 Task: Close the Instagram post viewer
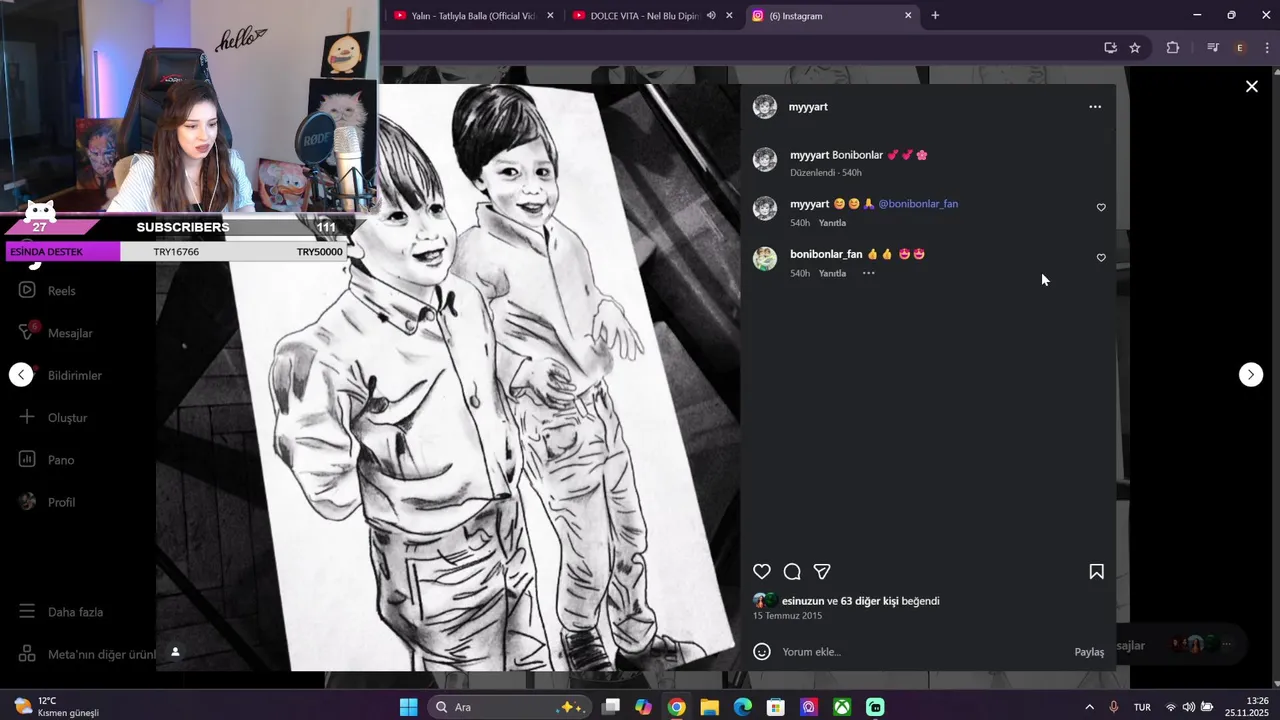click(1251, 87)
